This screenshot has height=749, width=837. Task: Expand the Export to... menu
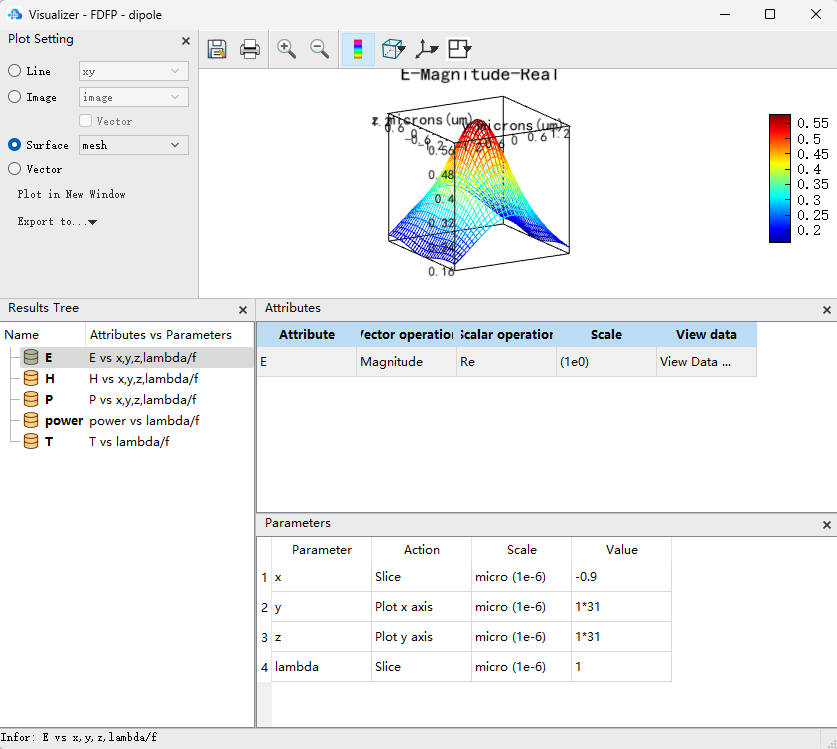coord(57,222)
